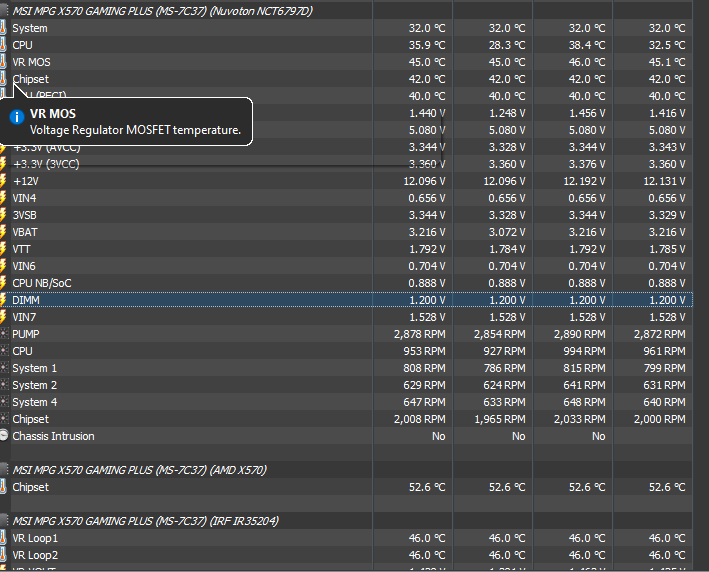Select the IRF IR35204 sensor group header
Viewport: 709px width, 572px height.
click(145, 521)
